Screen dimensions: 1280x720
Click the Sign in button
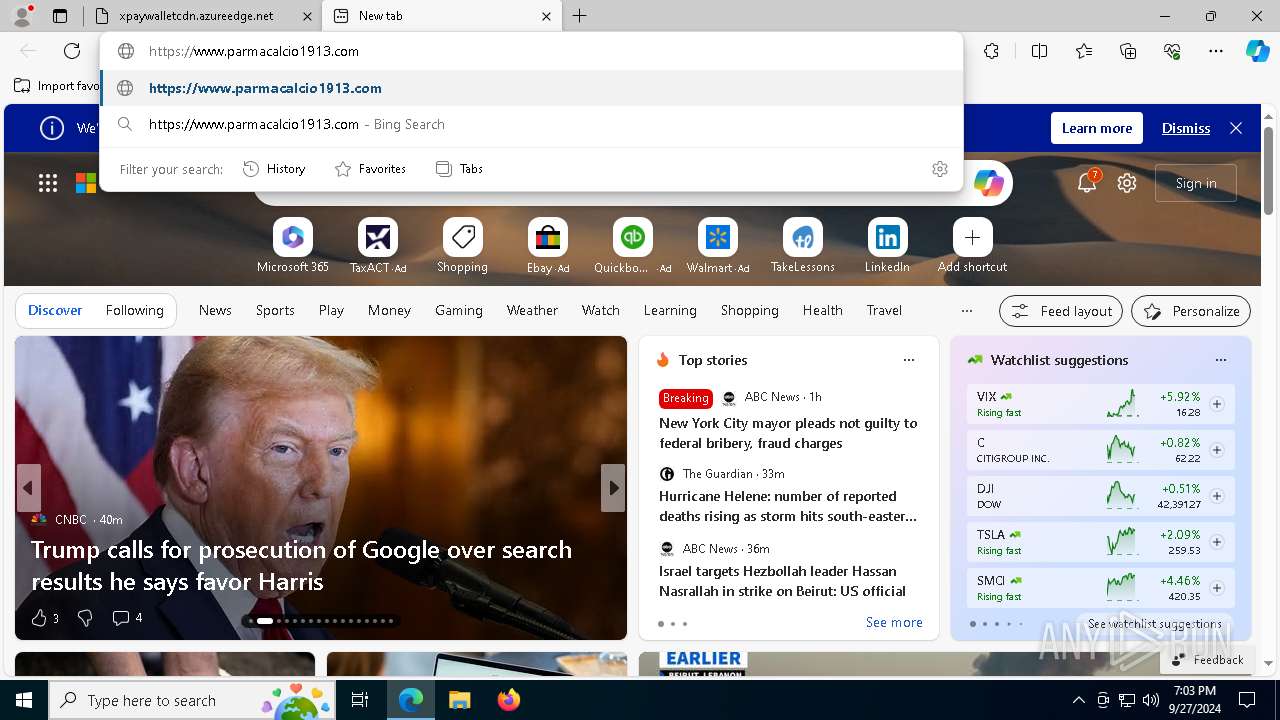(1196, 183)
